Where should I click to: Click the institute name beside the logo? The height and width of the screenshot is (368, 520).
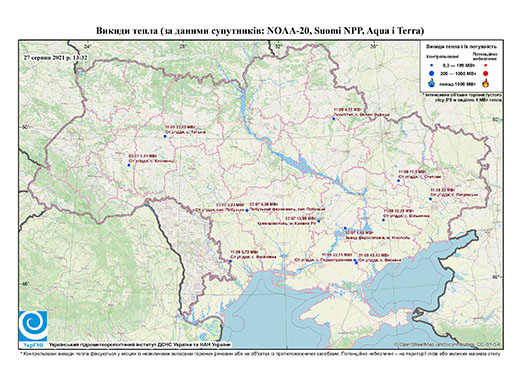point(140,345)
